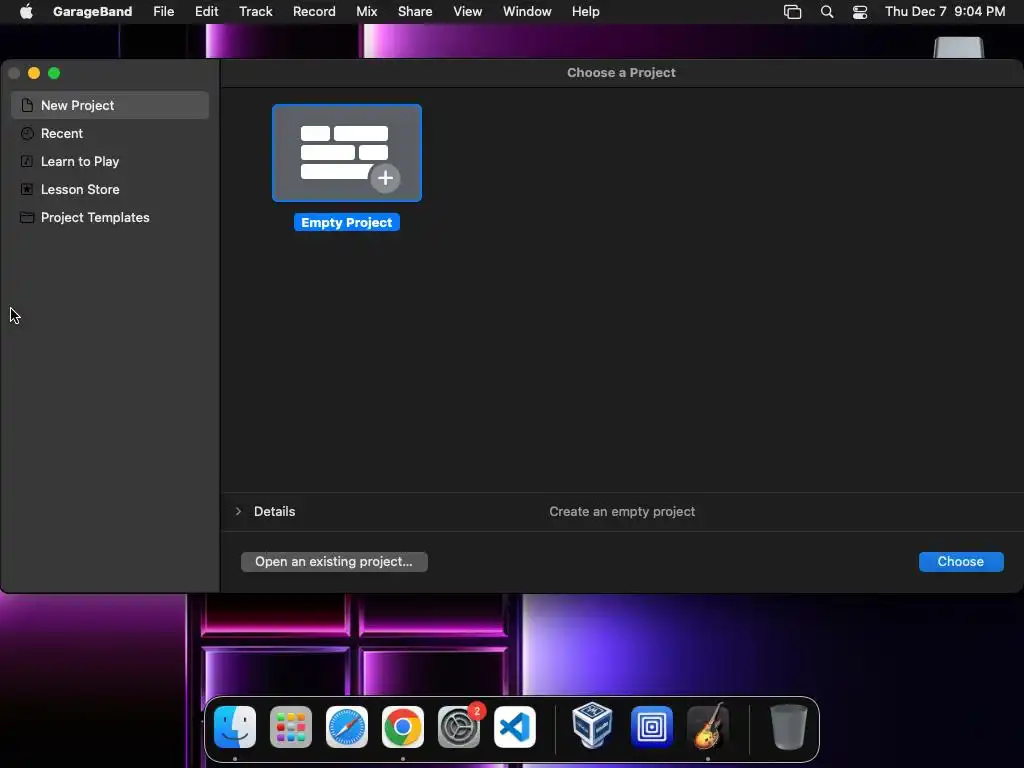Open Spotlight search in menu bar
This screenshot has width=1024, height=768.
pos(827,12)
